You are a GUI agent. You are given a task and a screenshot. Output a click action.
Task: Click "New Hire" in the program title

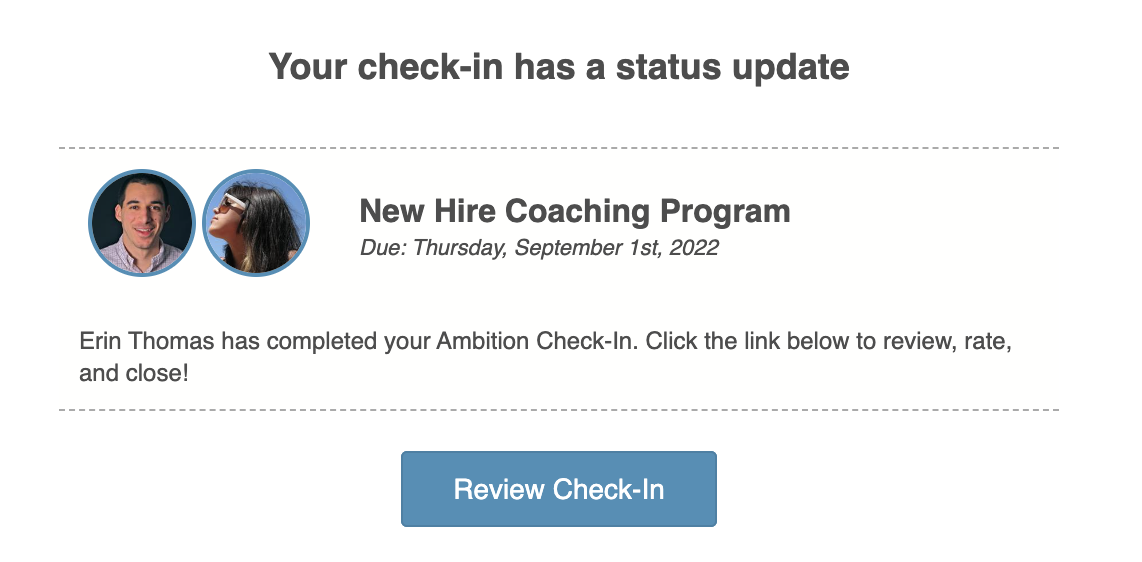428,211
